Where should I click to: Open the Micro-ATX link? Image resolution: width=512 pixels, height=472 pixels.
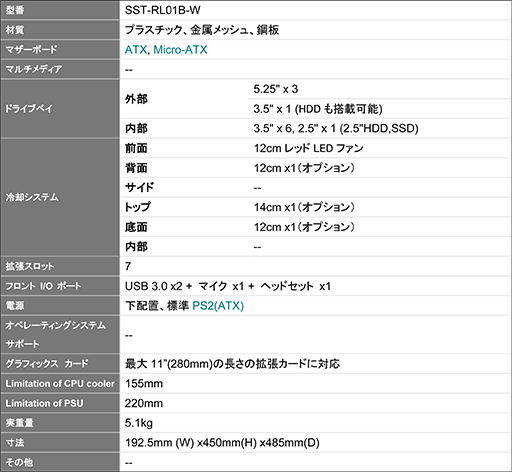[180, 50]
